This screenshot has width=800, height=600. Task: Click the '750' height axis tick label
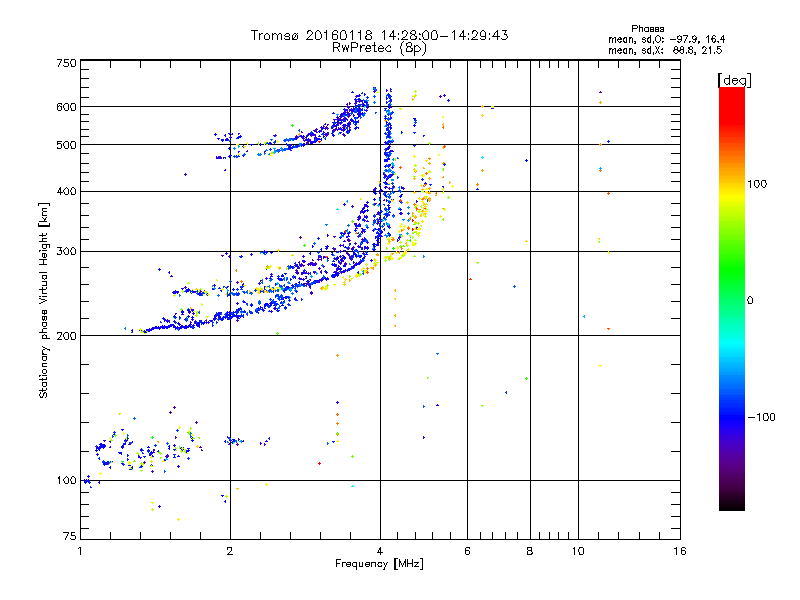(x=66, y=63)
